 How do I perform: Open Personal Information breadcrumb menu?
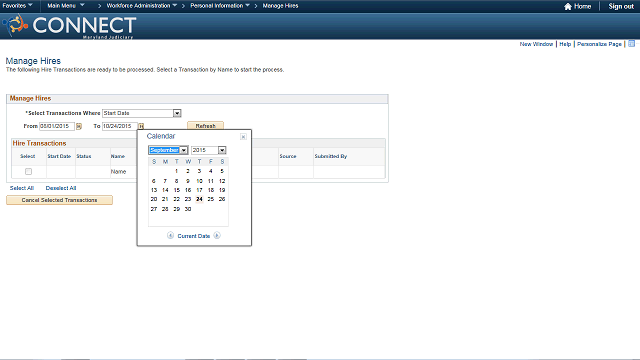click(x=220, y=6)
